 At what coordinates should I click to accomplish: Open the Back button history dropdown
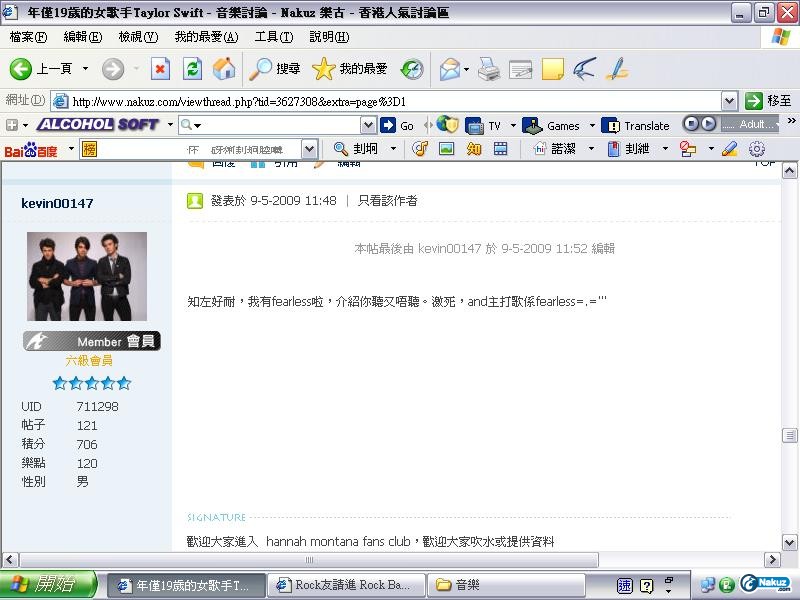[85, 69]
